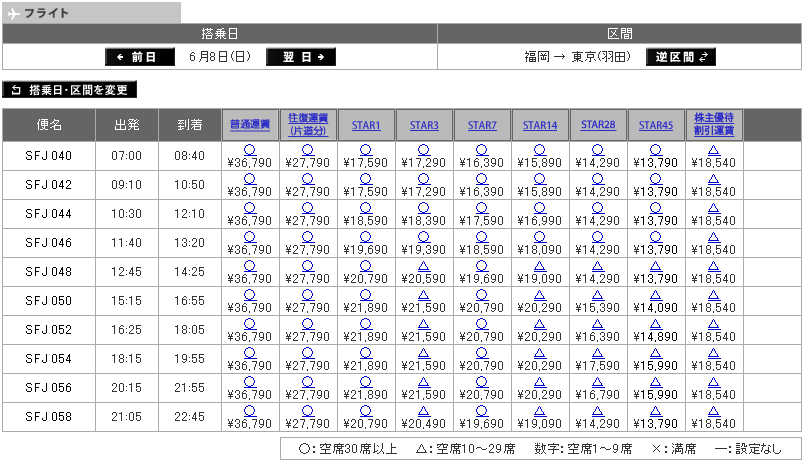This screenshot has width=805, height=468.
Task: Select SFJ 050 STAR14 triangle availability icon
Action: [x=540, y=294]
